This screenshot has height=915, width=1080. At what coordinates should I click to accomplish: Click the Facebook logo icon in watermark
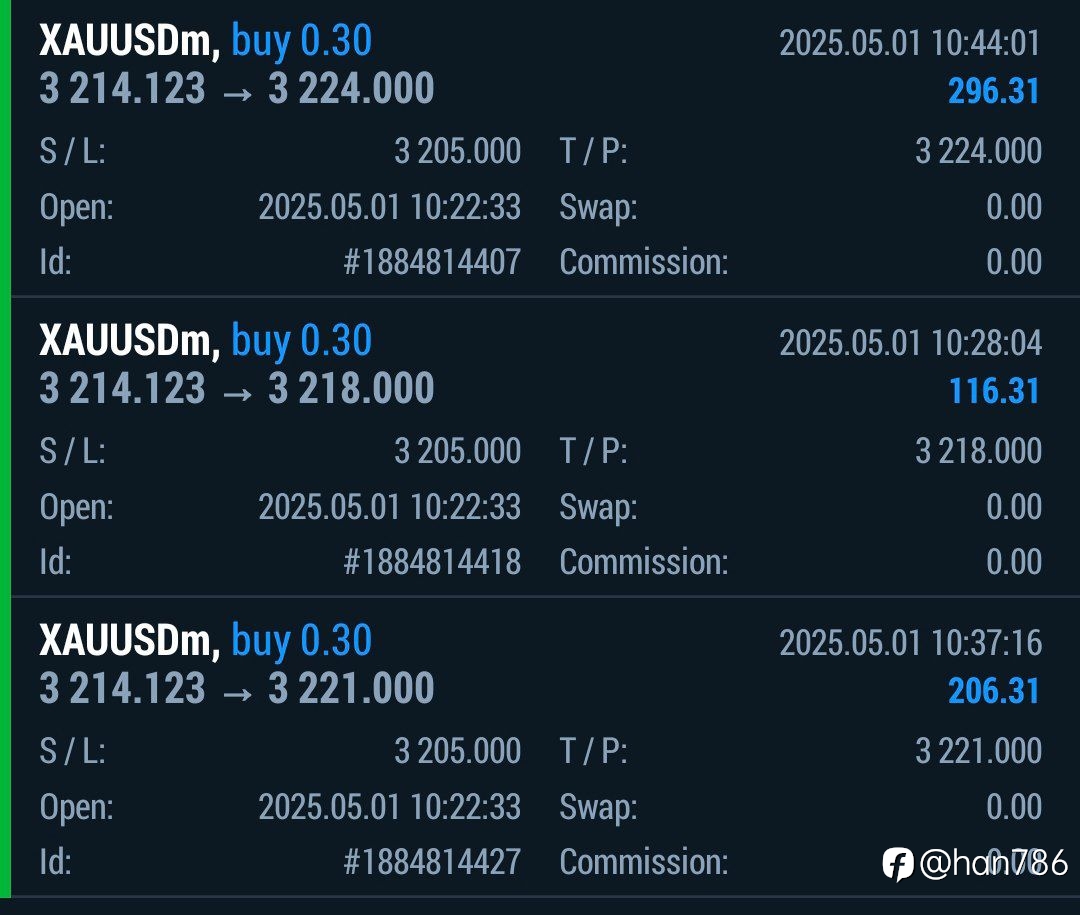[898, 863]
